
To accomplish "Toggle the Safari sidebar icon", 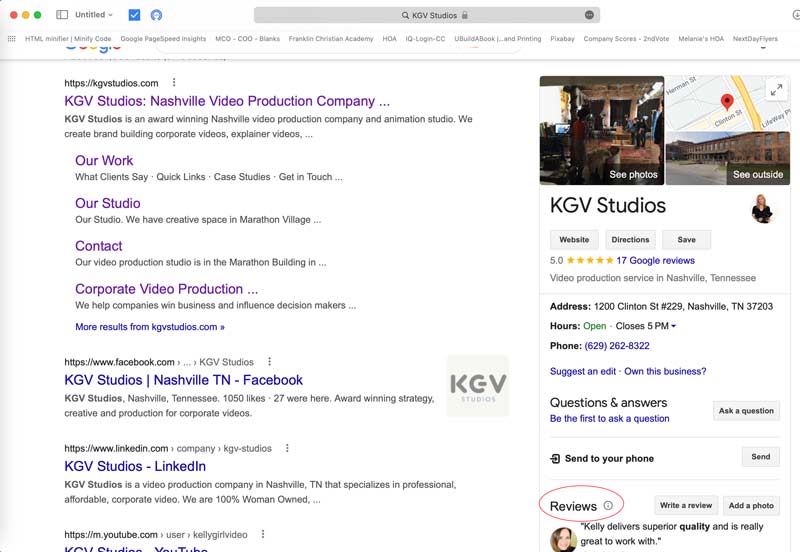I will pyautogui.click(x=62, y=15).
